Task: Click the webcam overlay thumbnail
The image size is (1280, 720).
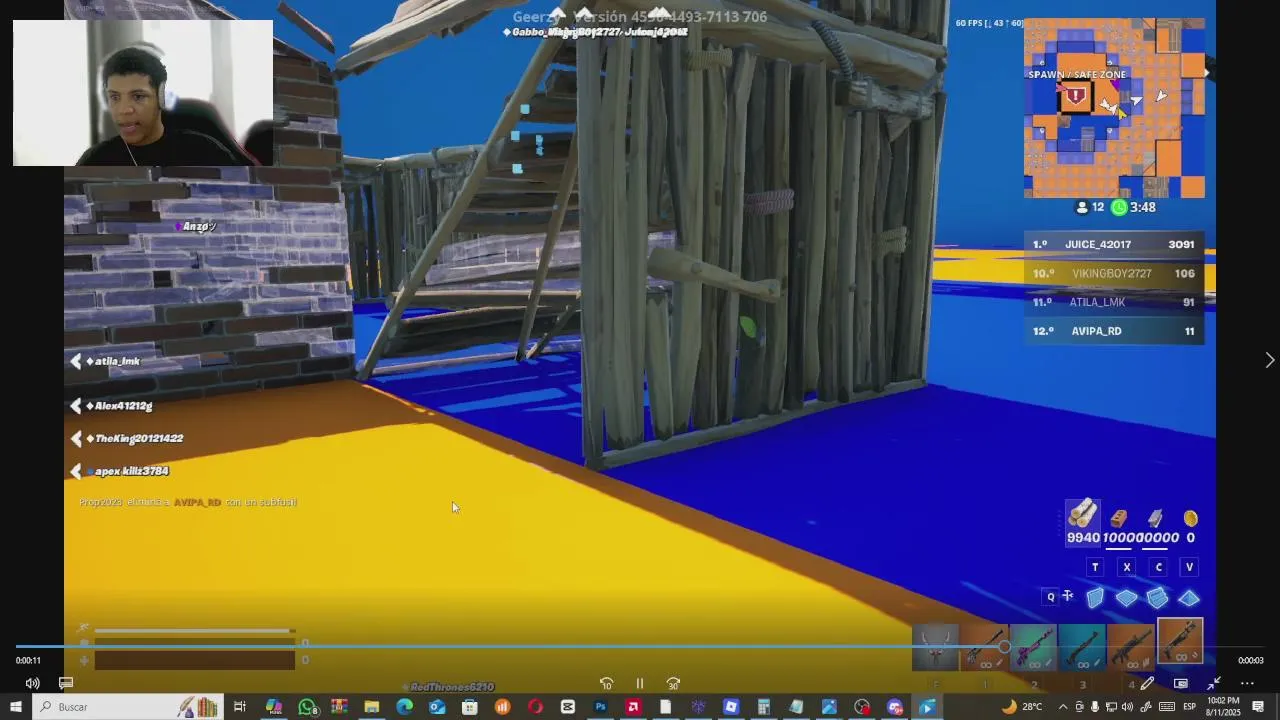Action: (143, 93)
